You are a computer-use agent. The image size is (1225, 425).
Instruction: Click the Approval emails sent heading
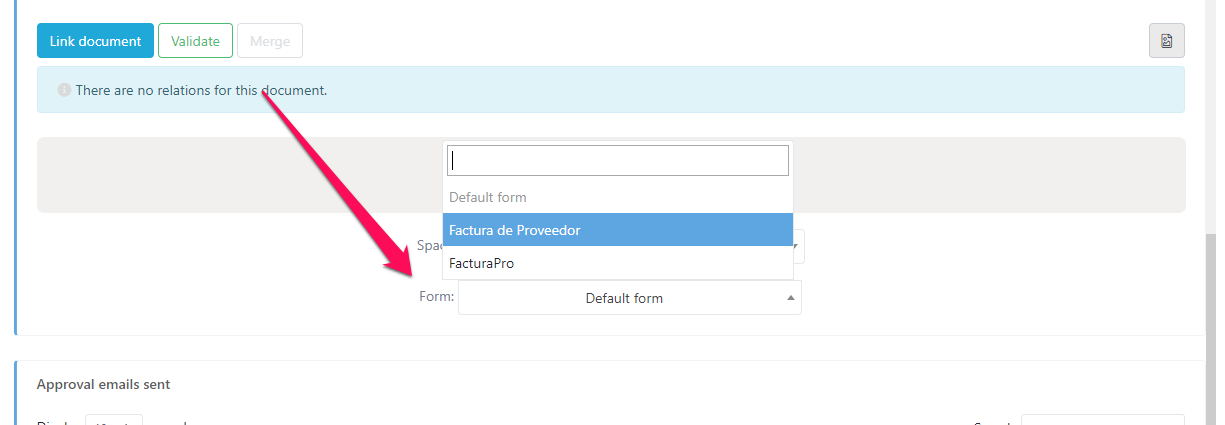[x=103, y=384]
